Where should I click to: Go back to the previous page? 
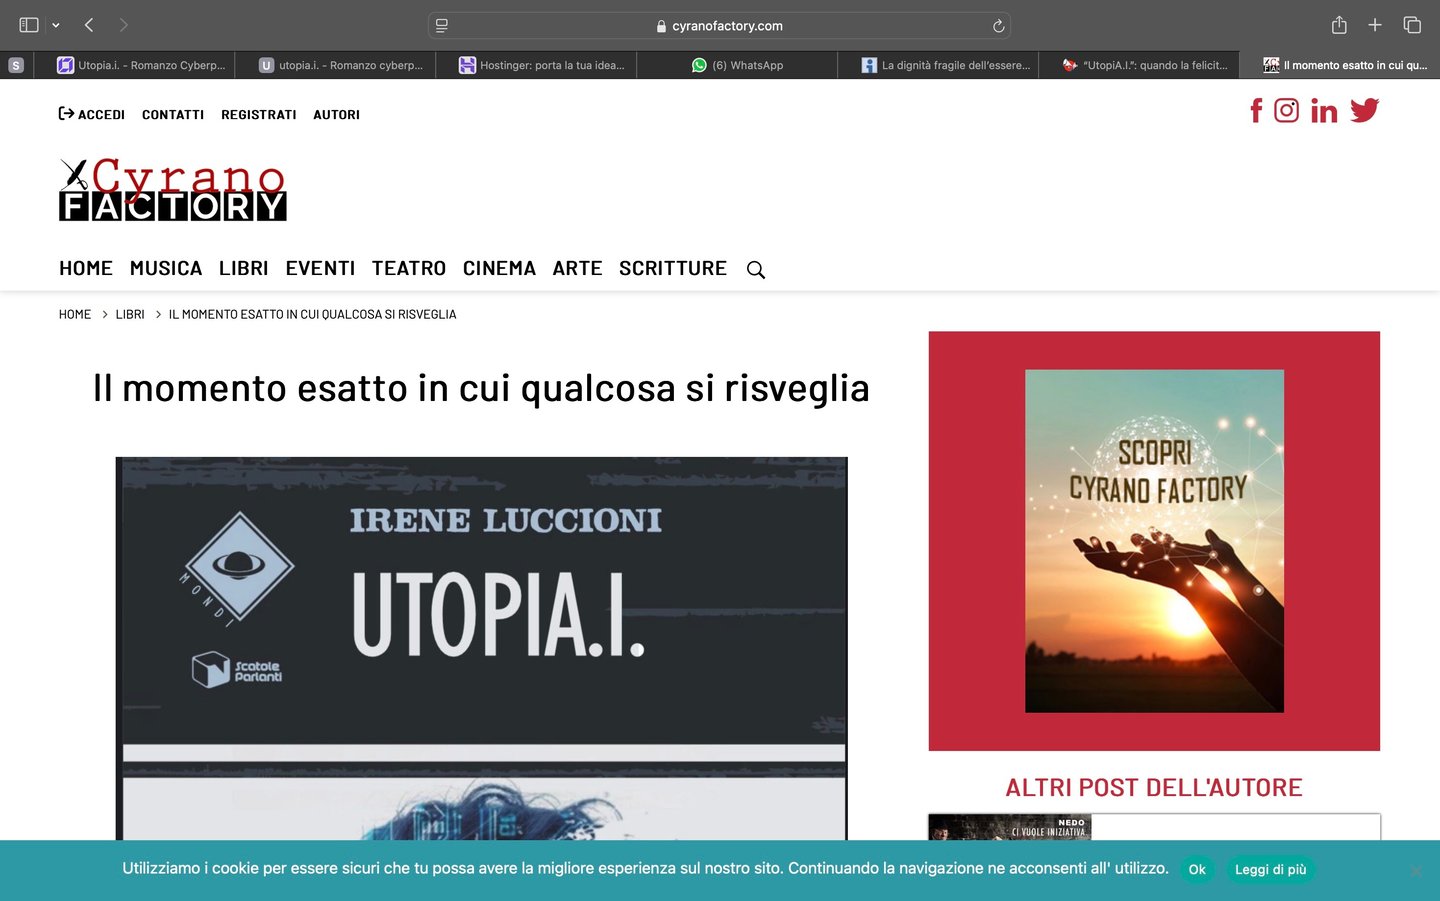tap(89, 25)
